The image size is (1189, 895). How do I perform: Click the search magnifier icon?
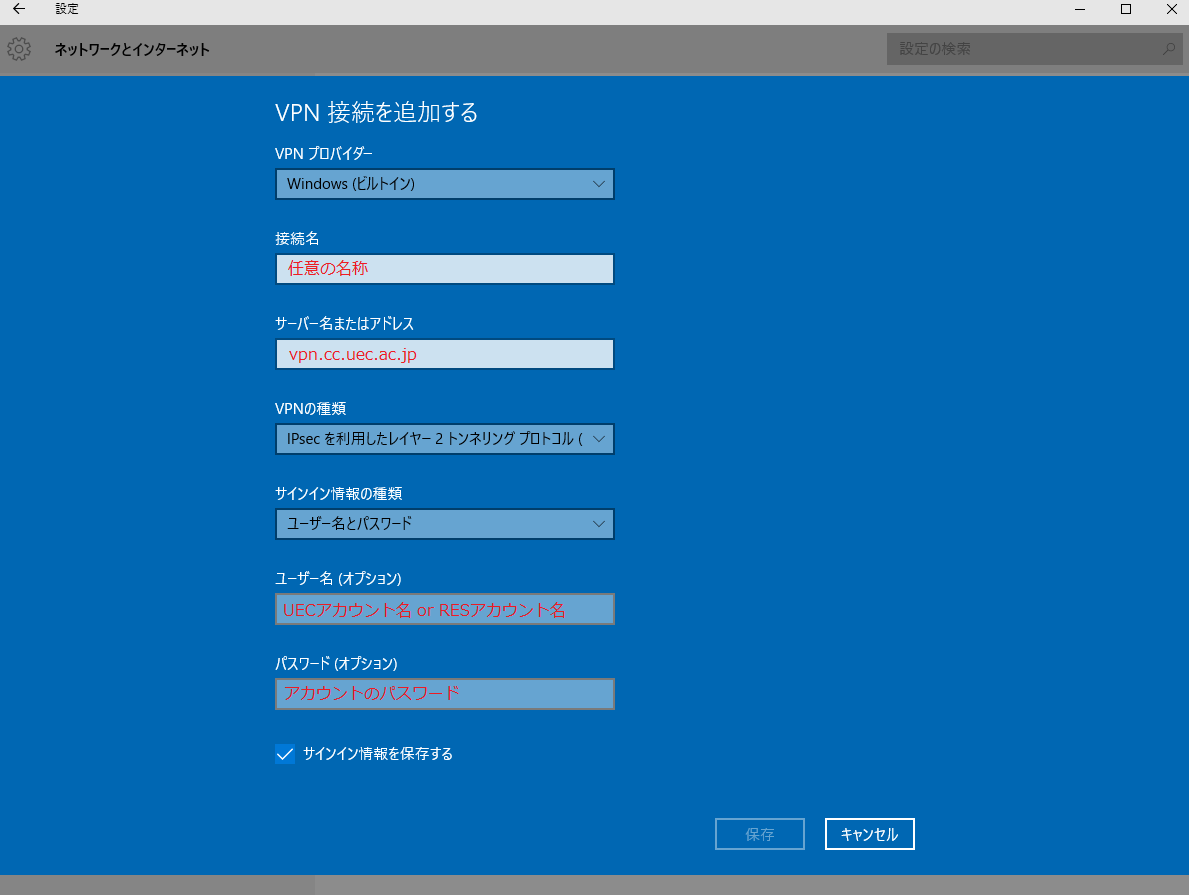coord(1169,49)
